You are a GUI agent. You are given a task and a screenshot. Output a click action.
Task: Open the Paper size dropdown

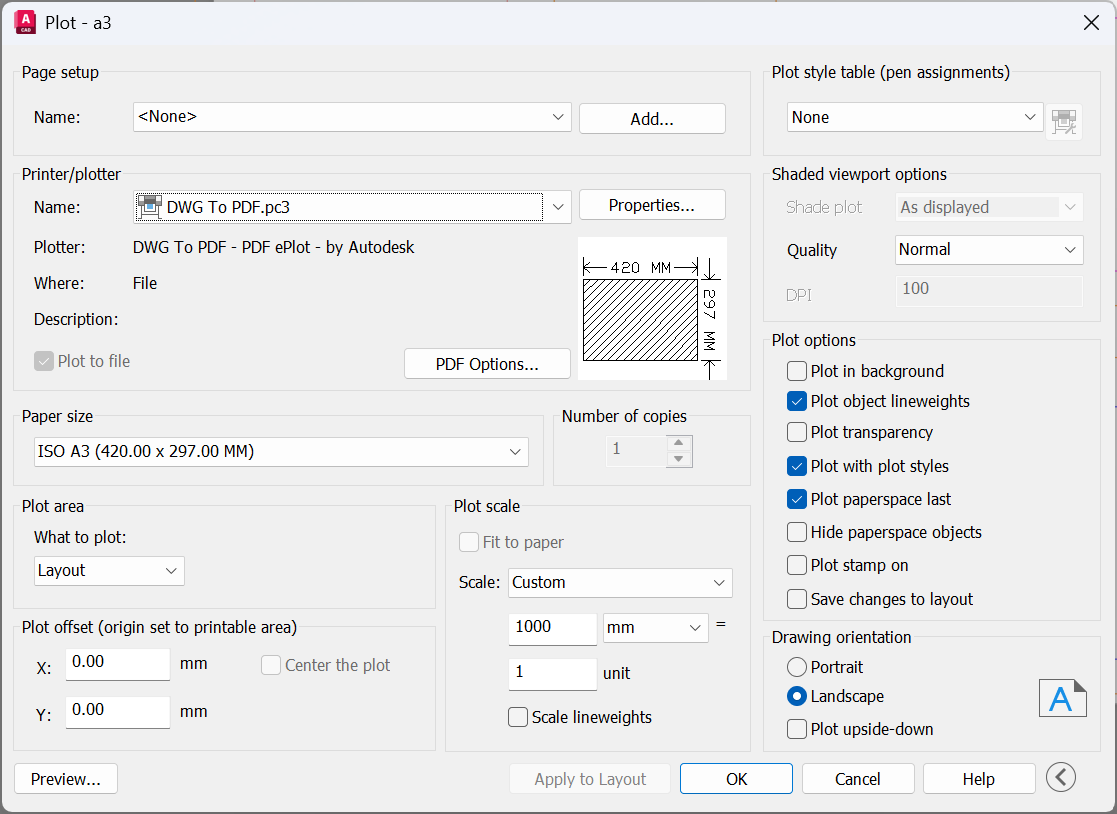[x=281, y=452]
